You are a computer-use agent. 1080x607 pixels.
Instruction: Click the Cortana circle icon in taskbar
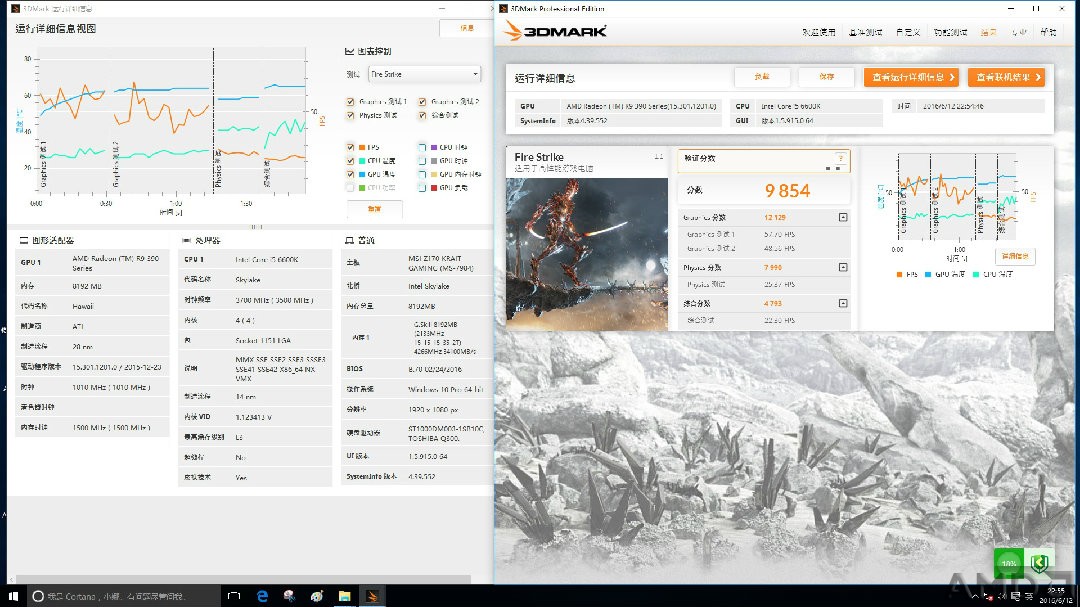(x=38, y=596)
